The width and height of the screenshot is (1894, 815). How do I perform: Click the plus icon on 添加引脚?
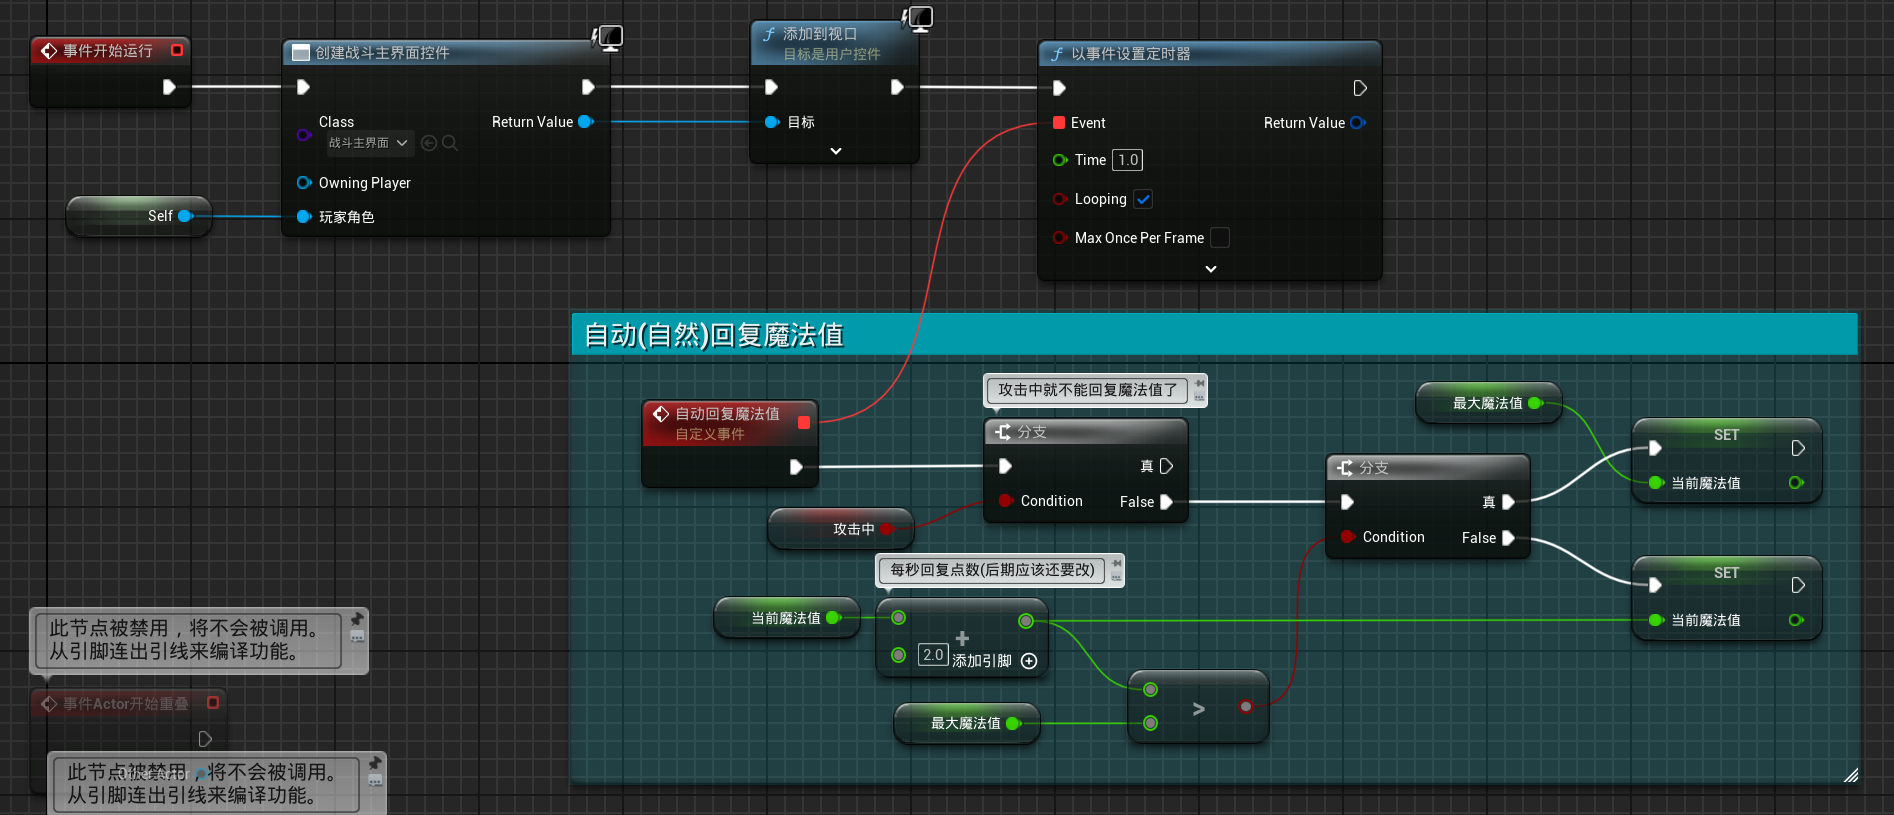pos(1029,661)
